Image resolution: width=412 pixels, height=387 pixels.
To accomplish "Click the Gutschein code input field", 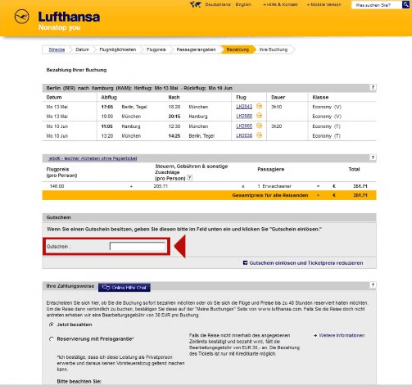I will [x=137, y=246].
